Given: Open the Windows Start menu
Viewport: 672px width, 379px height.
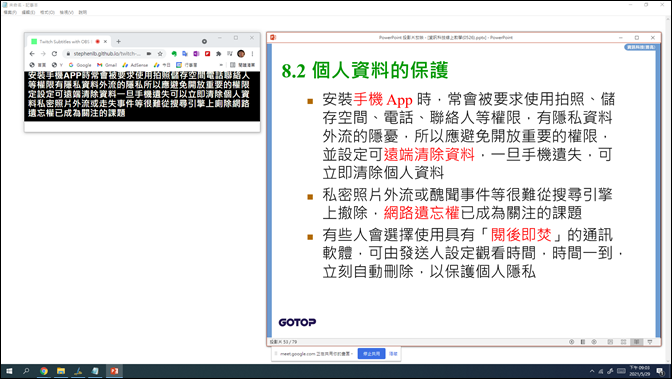Looking at the screenshot, I should coord(9,371).
